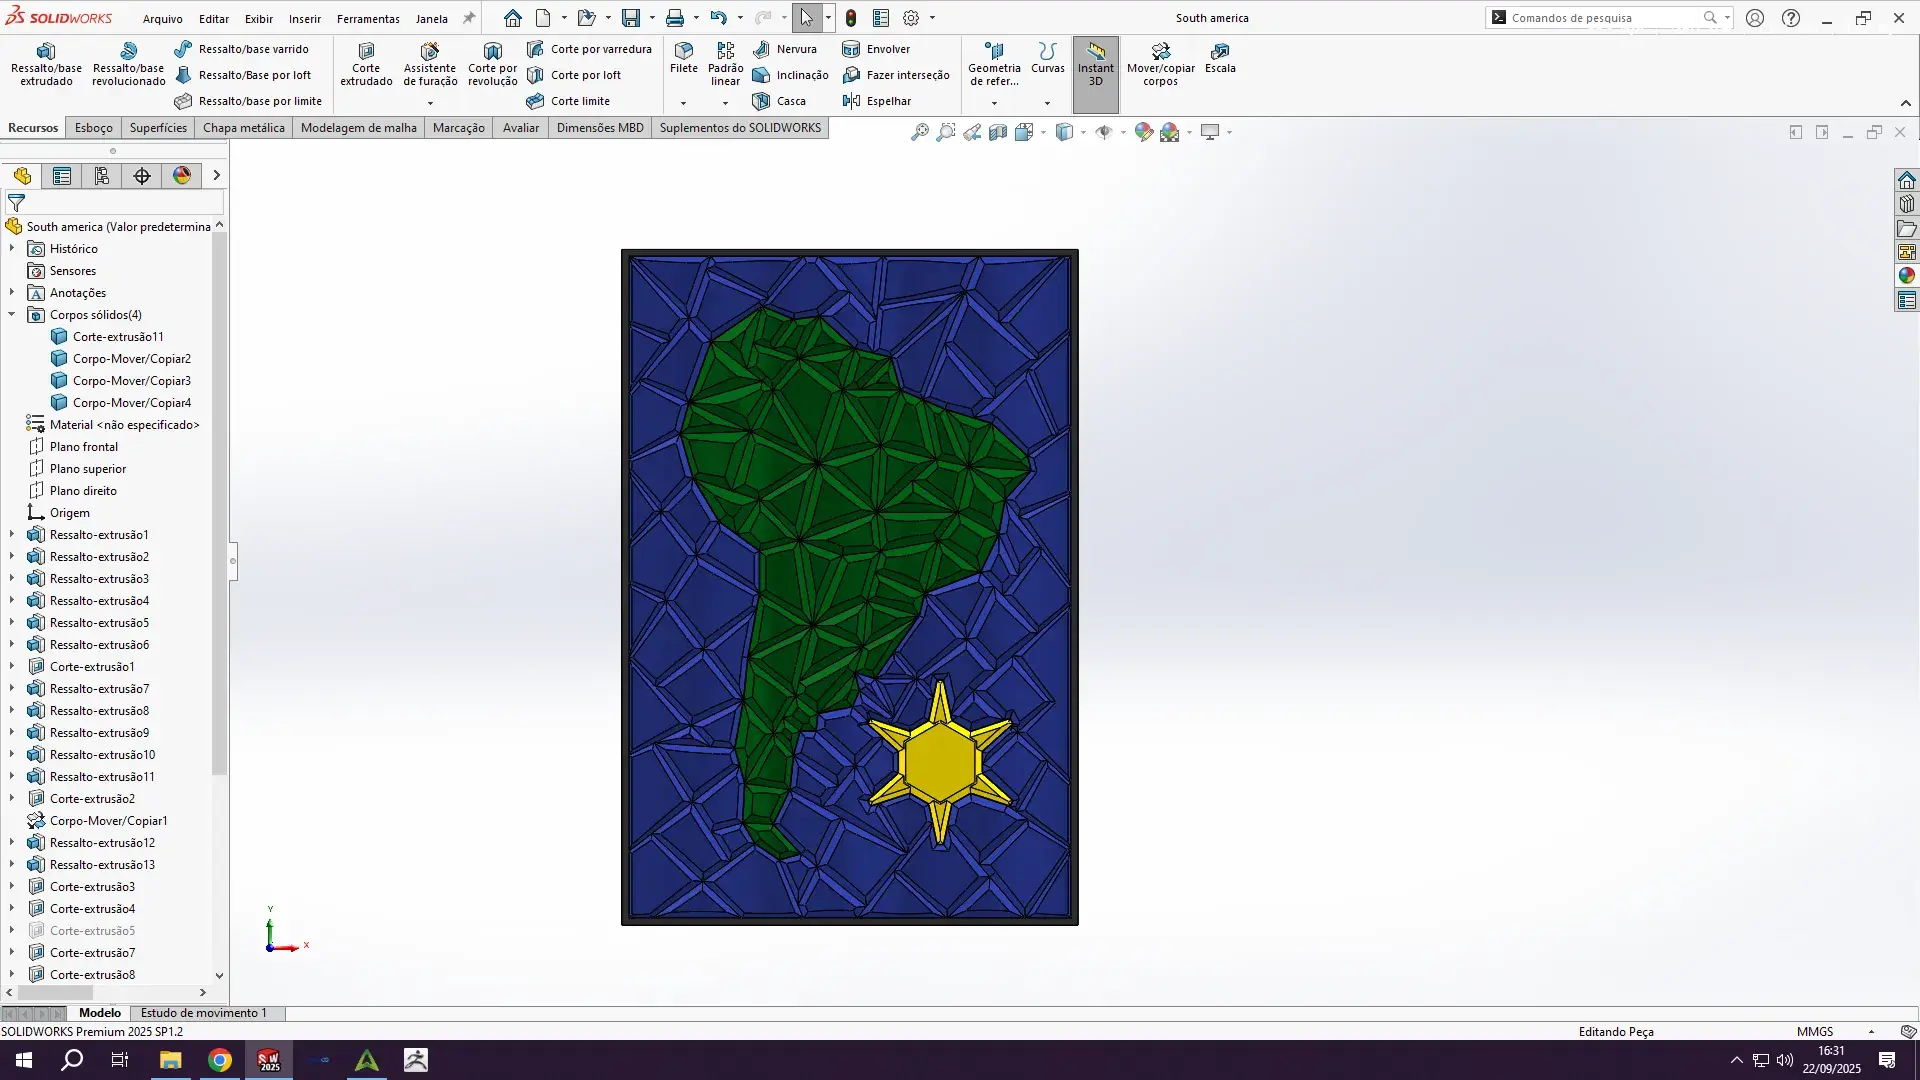Open Estudo de movimento 1 tab
The image size is (1920, 1080).
(x=204, y=1013)
